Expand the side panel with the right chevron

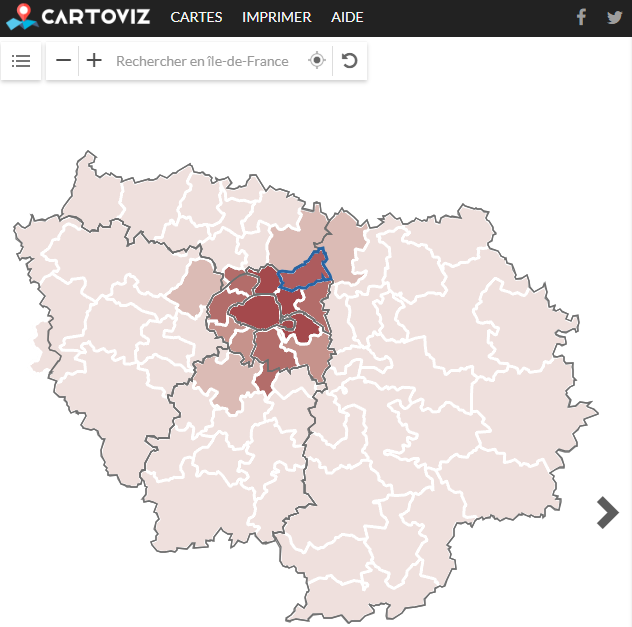(607, 512)
